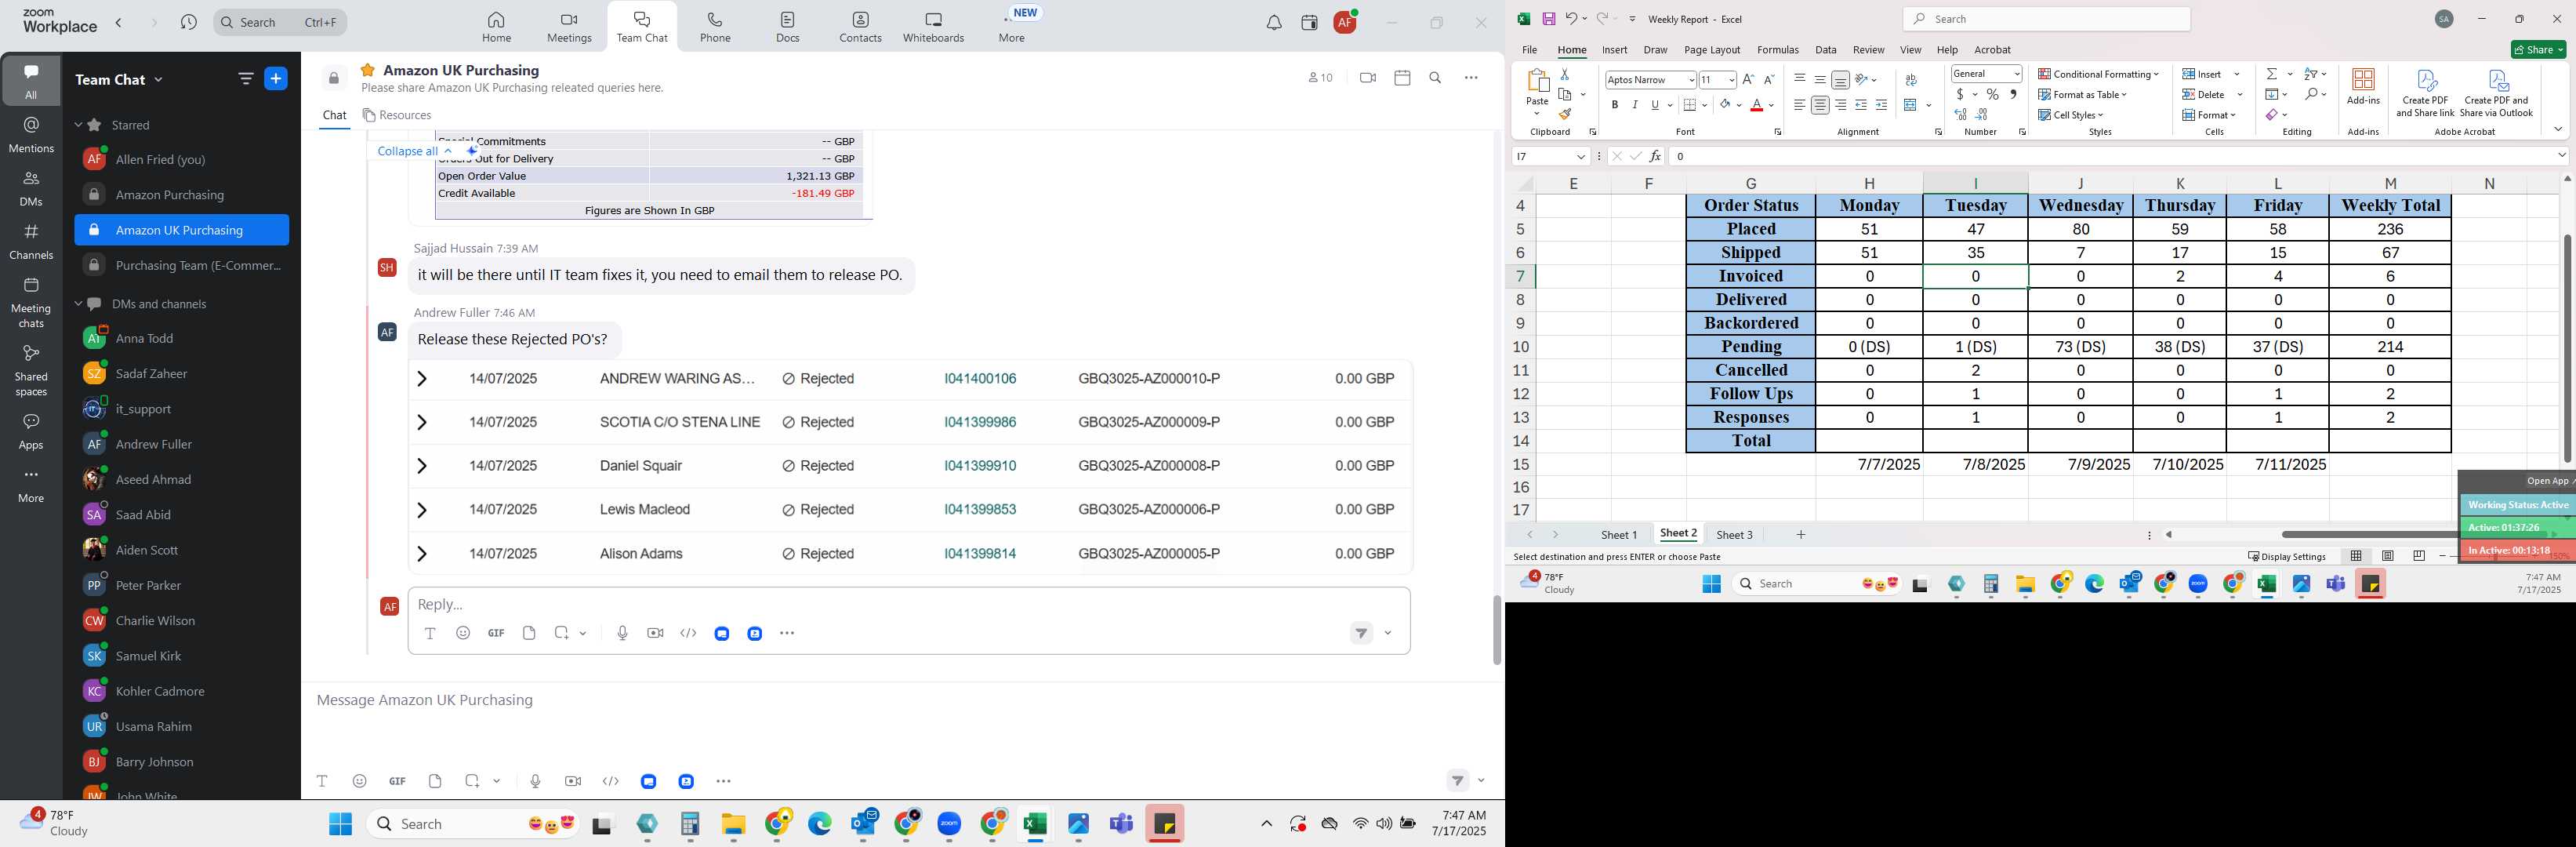Viewport: 2576px width, 847px height.
Task: Switch to Sheet 1 tab
Action: [x=1619, y=535]
